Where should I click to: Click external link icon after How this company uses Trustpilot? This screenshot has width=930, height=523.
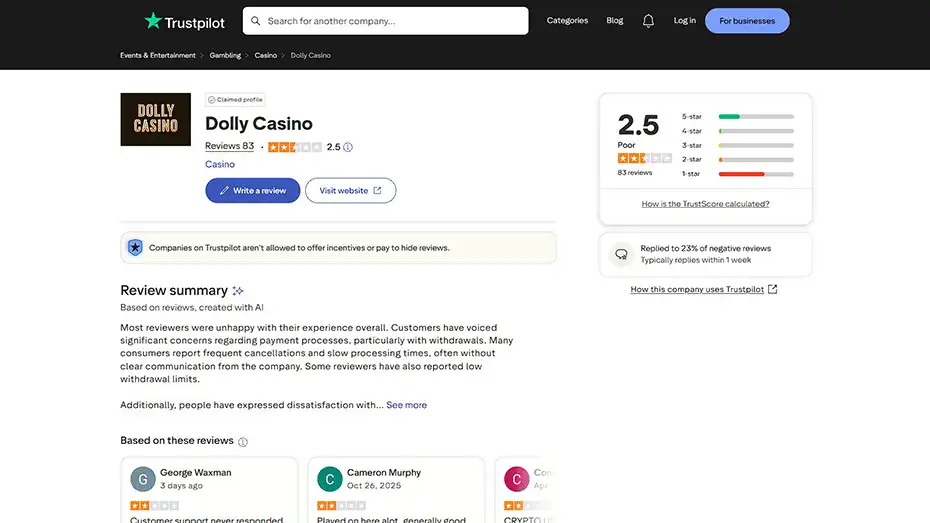pos(772,289)
